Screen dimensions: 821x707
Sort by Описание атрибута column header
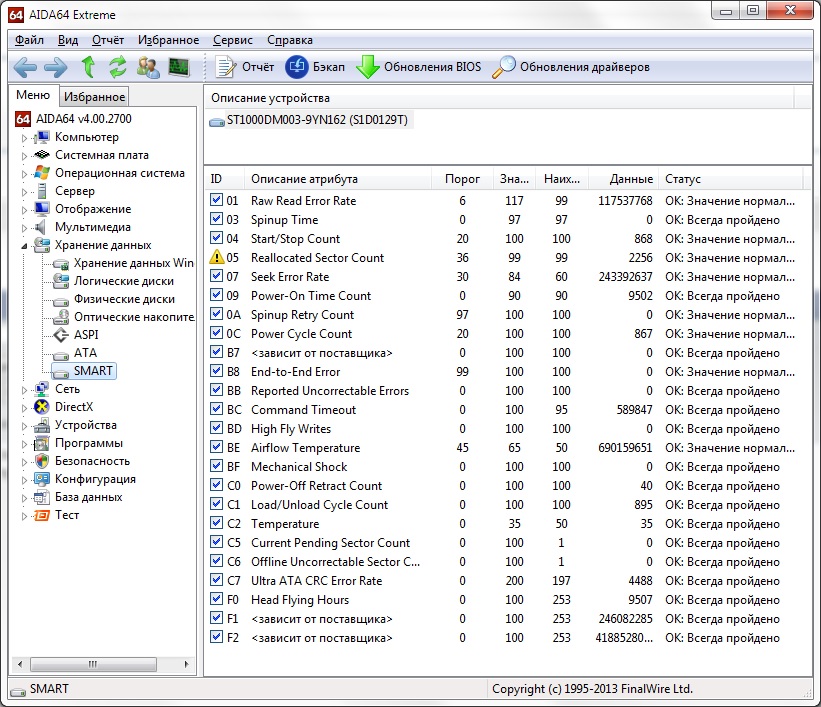[337, 179]
